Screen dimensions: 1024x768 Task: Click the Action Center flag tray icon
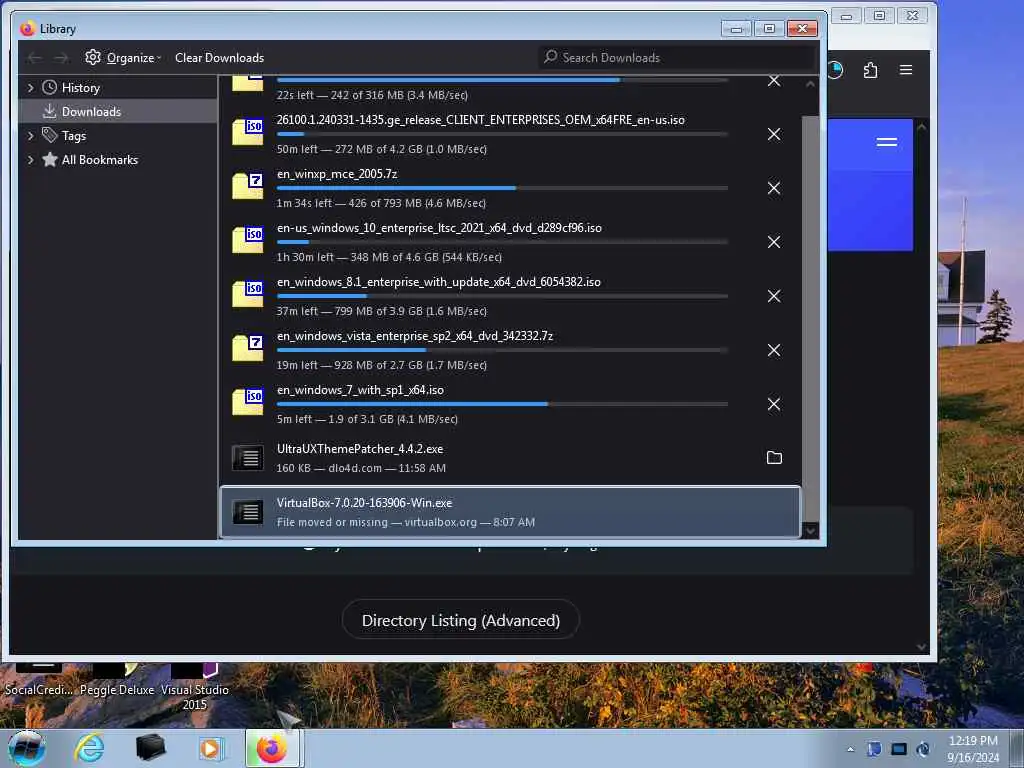point(874,750)
